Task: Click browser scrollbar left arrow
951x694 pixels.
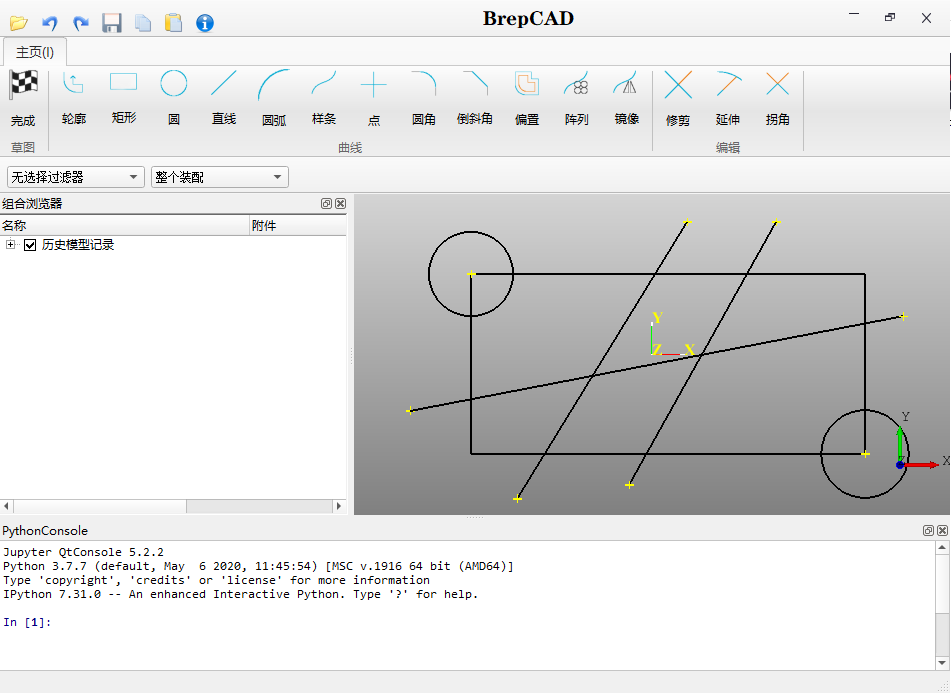Action: point(6,506)
